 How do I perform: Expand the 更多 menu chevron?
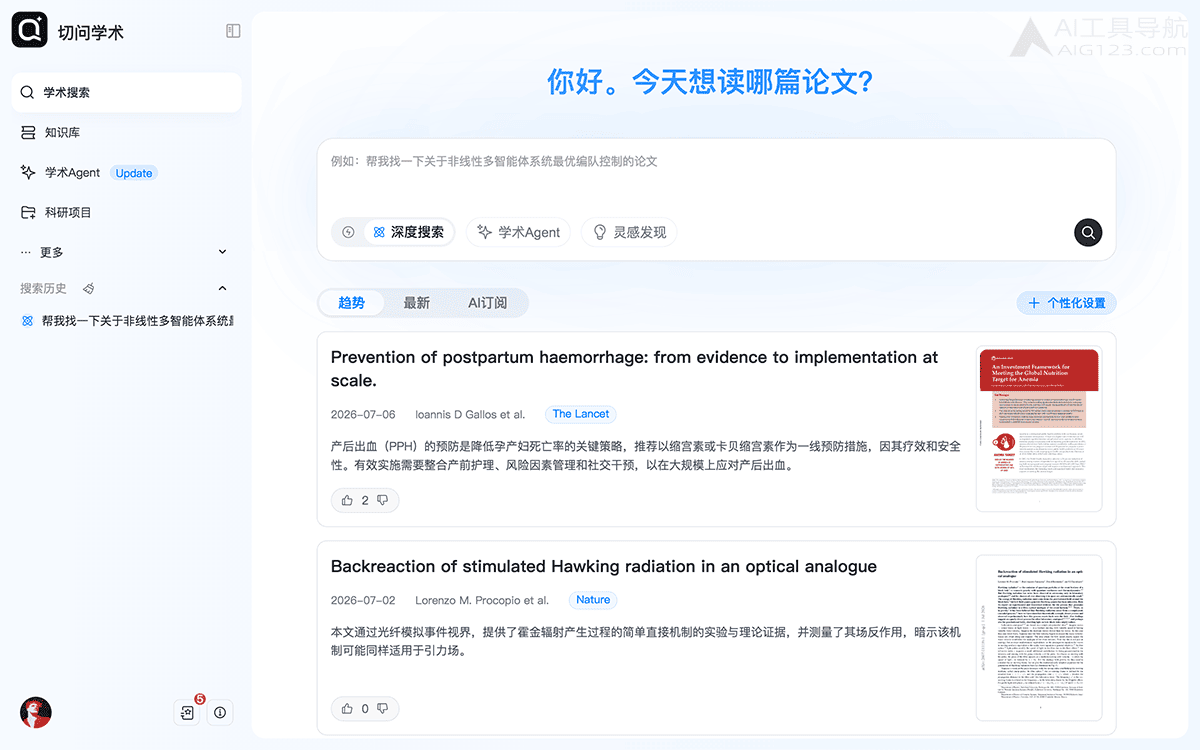point(222,252)
